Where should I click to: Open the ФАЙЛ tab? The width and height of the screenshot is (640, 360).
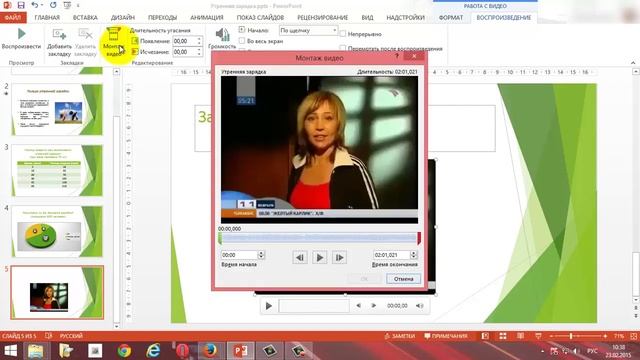tap(13, 18)
